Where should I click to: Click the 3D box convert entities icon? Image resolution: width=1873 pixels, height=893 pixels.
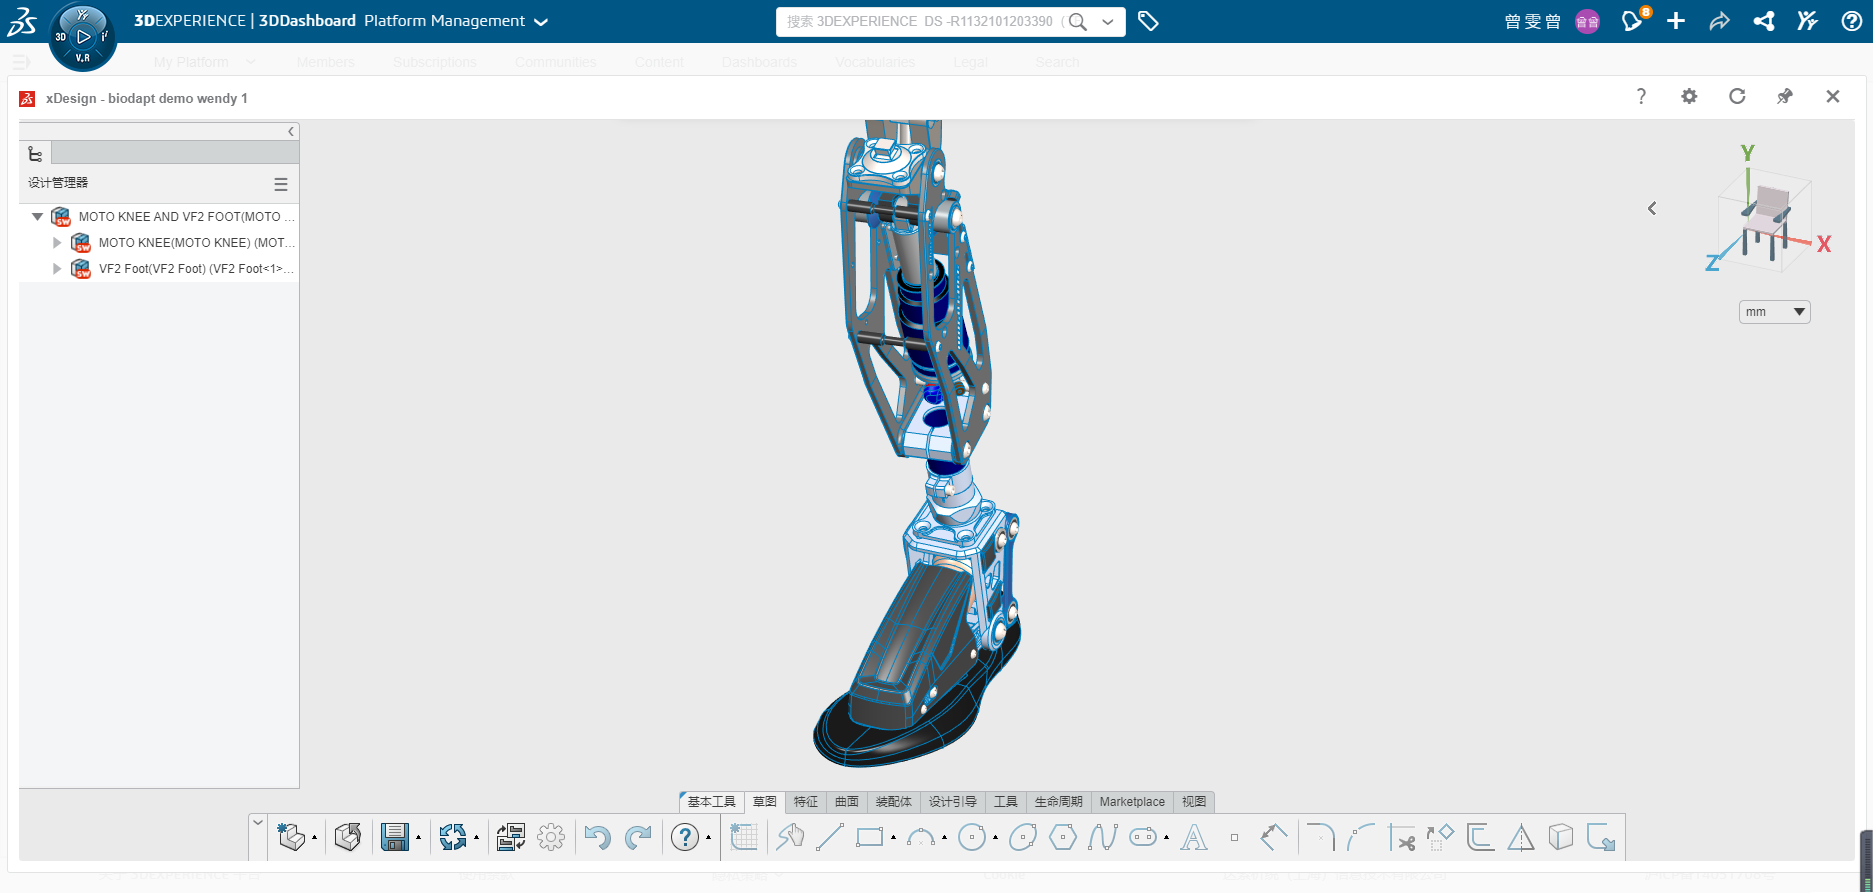1561,837
